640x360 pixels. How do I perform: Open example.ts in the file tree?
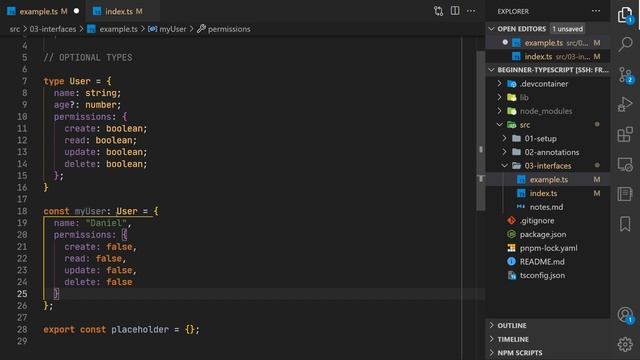[x=548, y=180]
